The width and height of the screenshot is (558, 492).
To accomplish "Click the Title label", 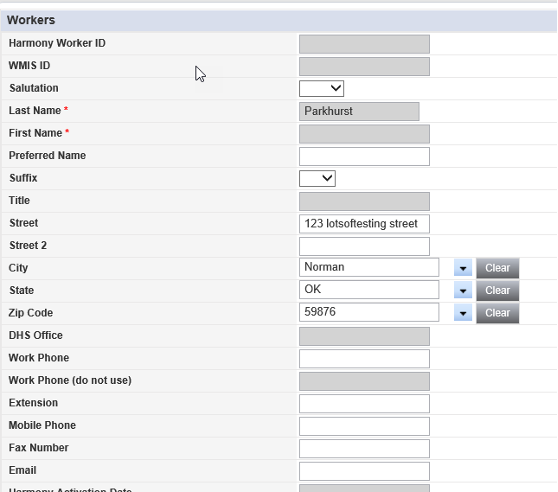I will tap(19, 200).
